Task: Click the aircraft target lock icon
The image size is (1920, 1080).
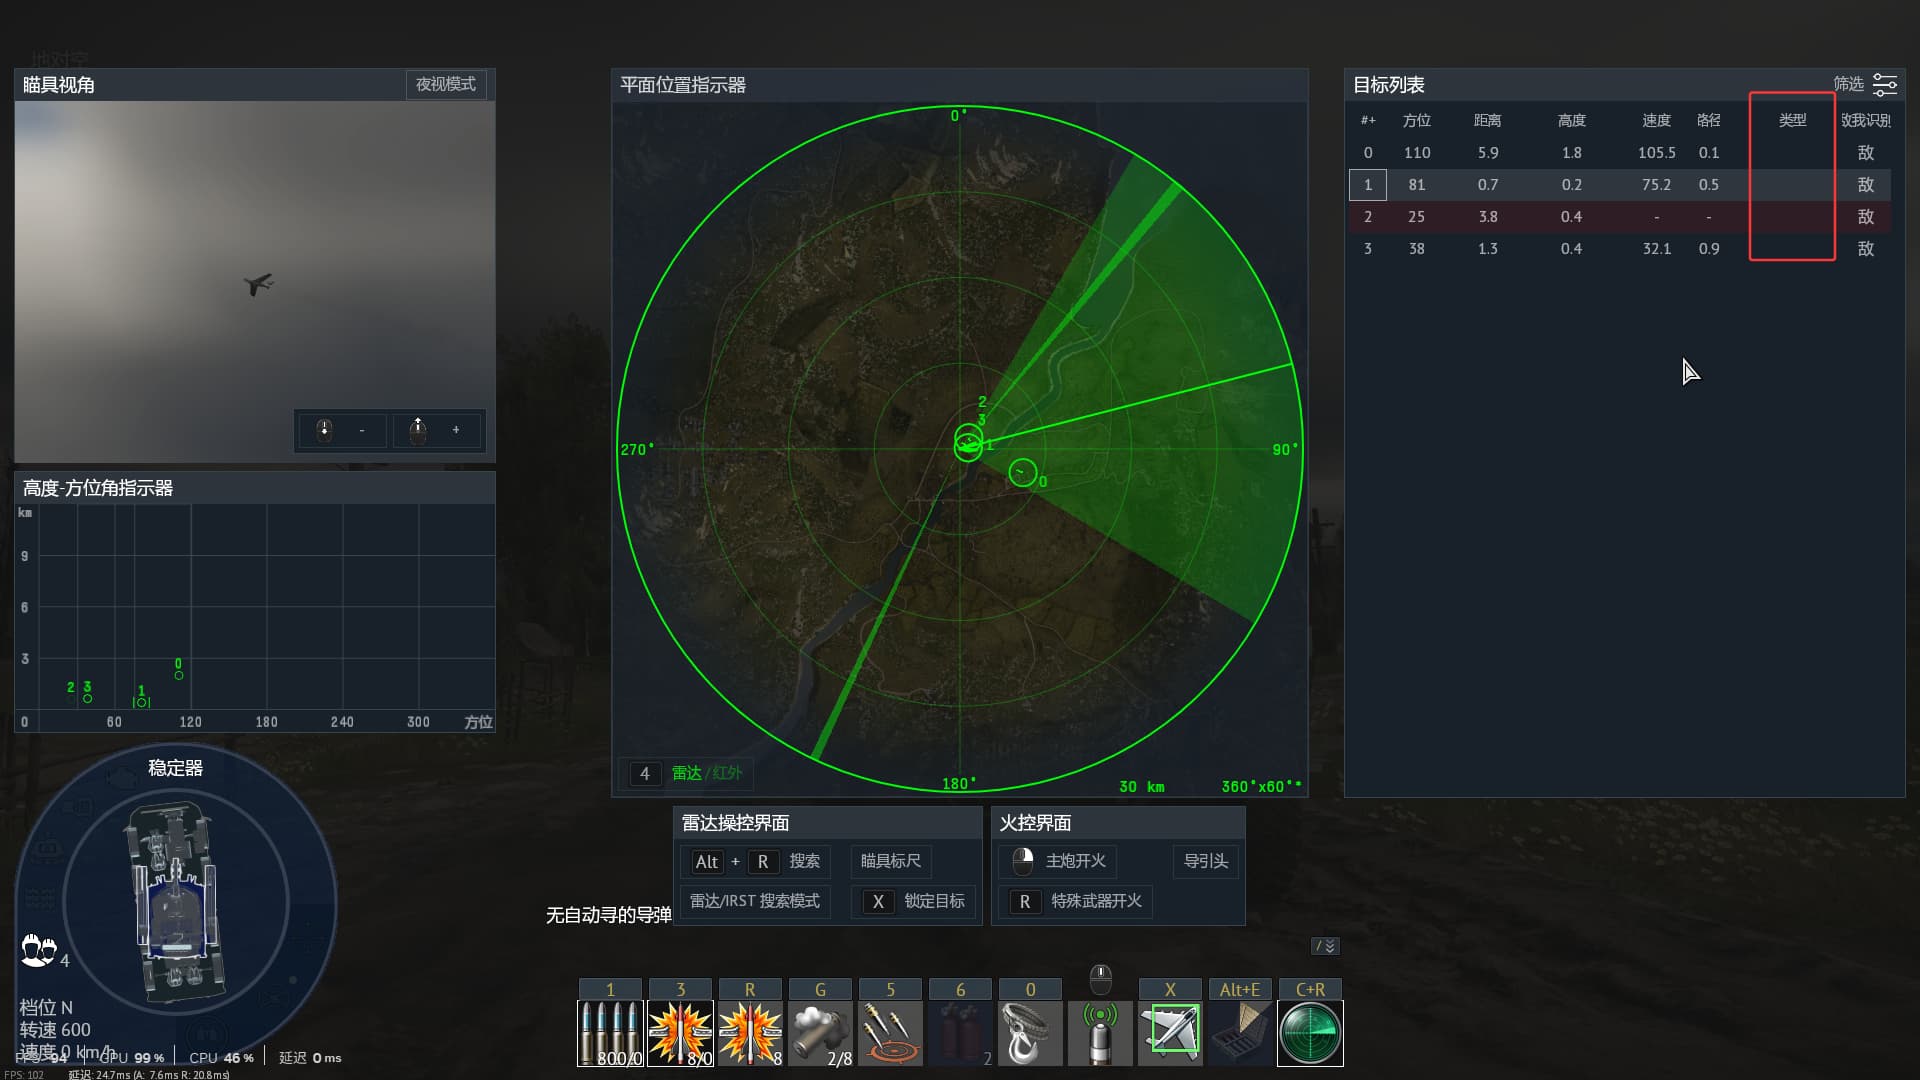Action: pyautogui.click(x=1170, y=1032)
